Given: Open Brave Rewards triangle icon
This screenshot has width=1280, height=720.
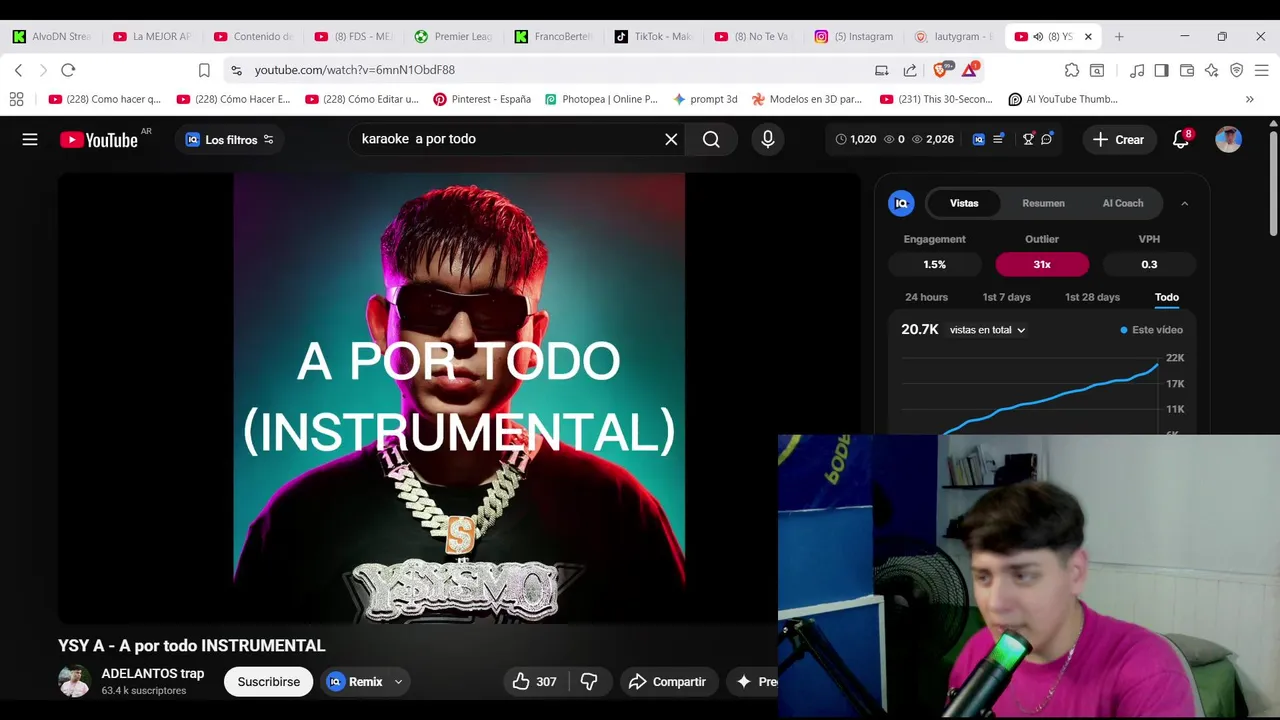Looking at the screenshot, I should pyautogui.click(x=970, y=70).
